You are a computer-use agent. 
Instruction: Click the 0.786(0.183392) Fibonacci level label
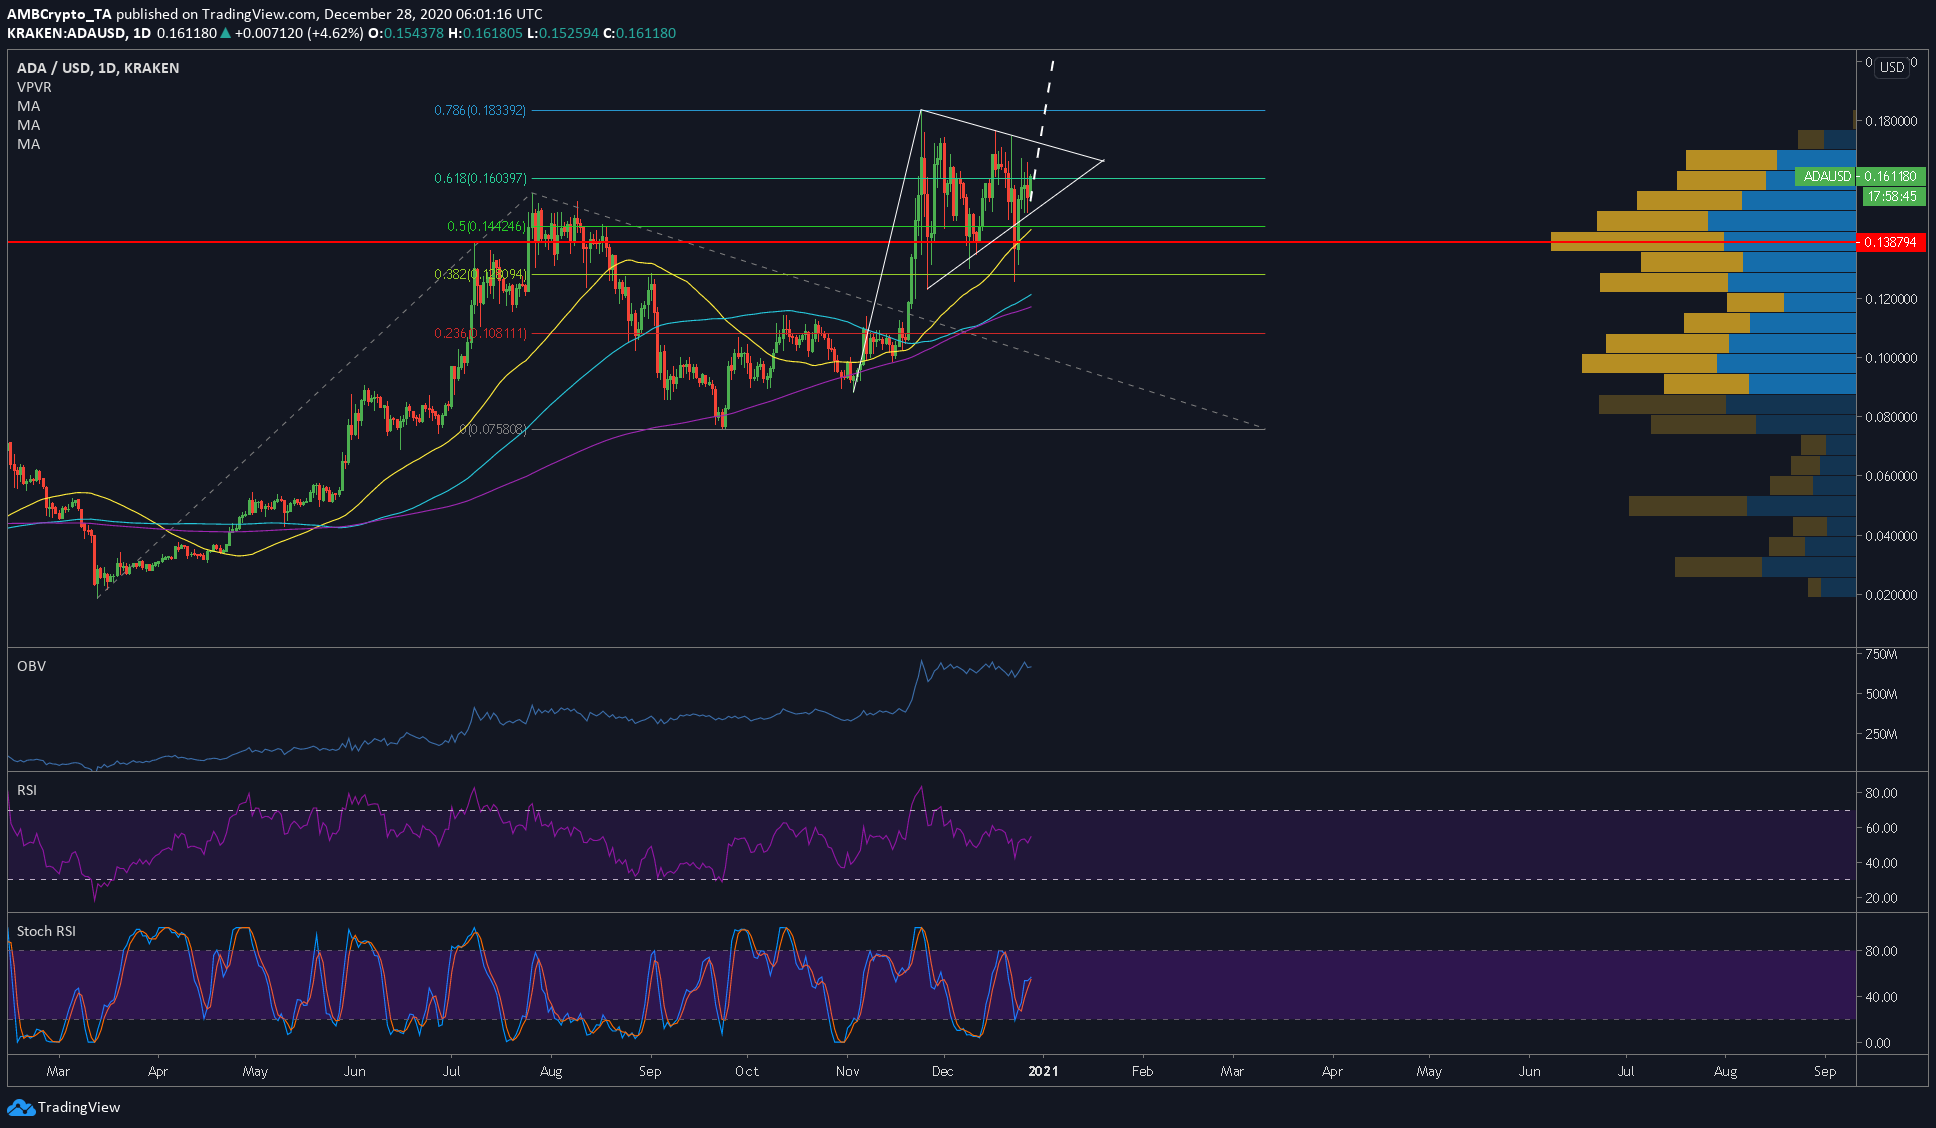480,110
